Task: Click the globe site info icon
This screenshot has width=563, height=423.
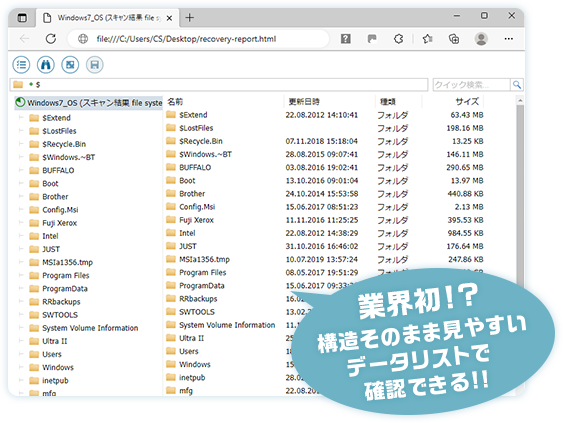Action: click(x=83, y=38)
